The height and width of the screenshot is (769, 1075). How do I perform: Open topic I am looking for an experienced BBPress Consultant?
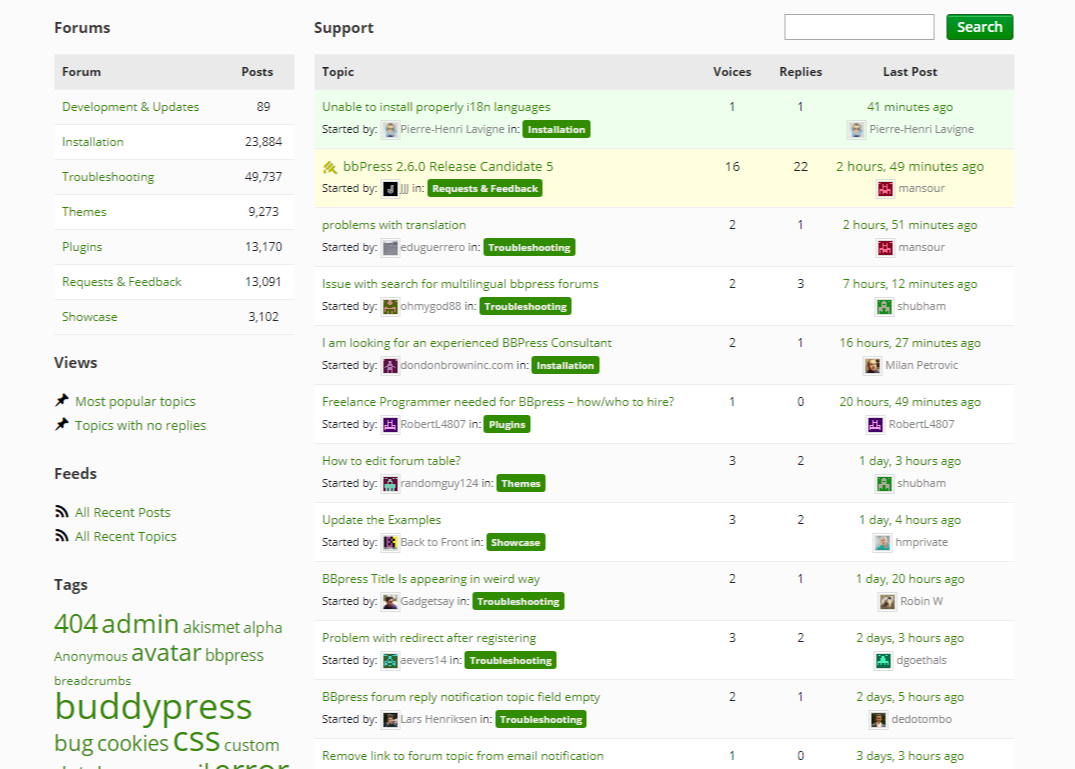coord(467,343)
